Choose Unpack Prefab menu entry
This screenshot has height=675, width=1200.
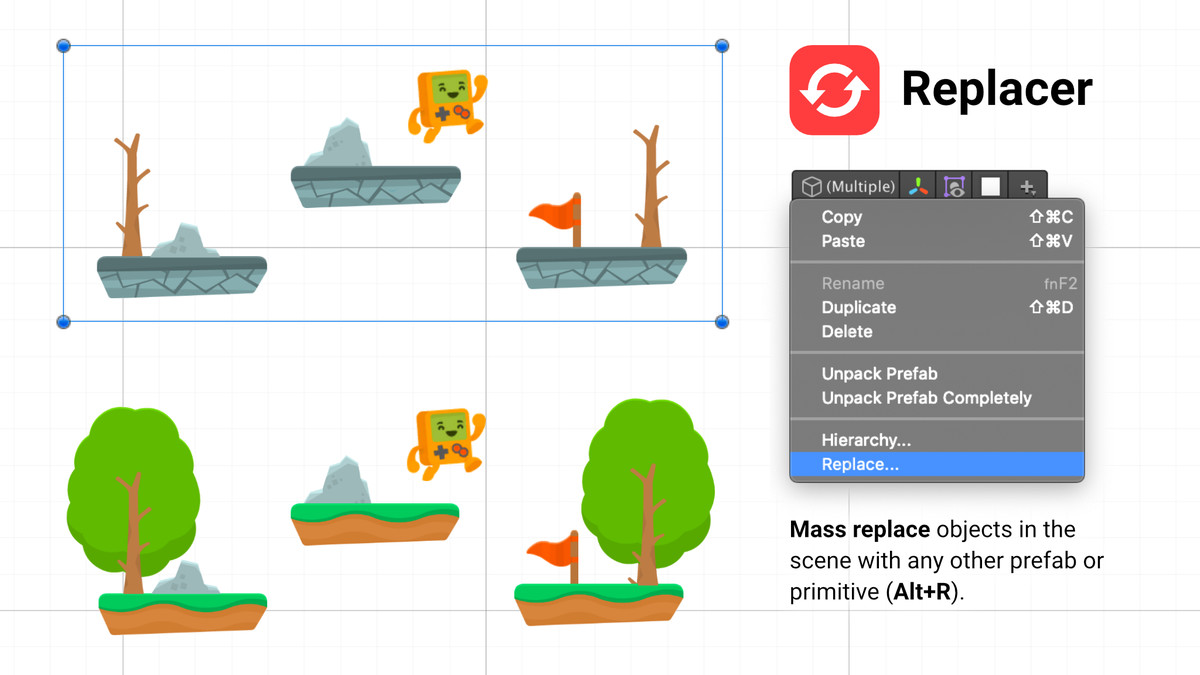[937, 374]
